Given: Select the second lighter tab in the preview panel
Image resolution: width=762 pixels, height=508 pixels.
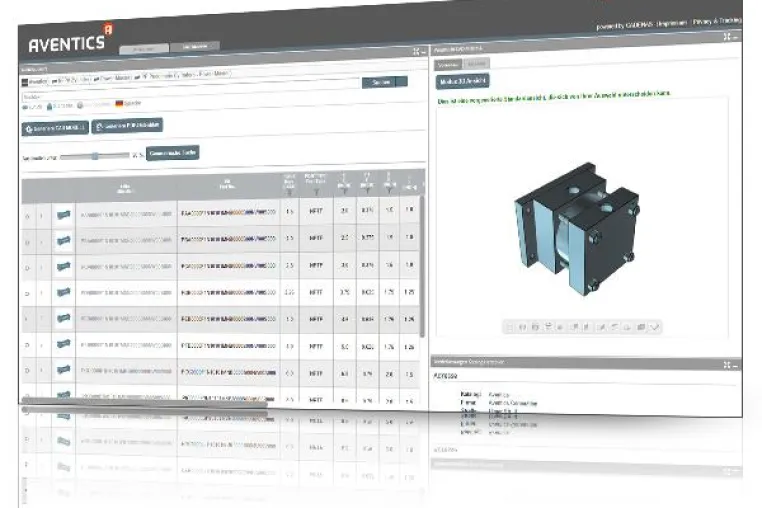Looking at the screenshot, I should coord(476,64).
